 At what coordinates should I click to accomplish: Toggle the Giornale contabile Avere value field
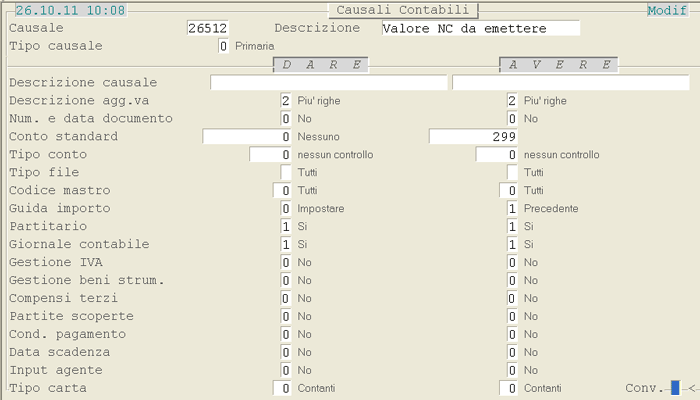point(512,245)
